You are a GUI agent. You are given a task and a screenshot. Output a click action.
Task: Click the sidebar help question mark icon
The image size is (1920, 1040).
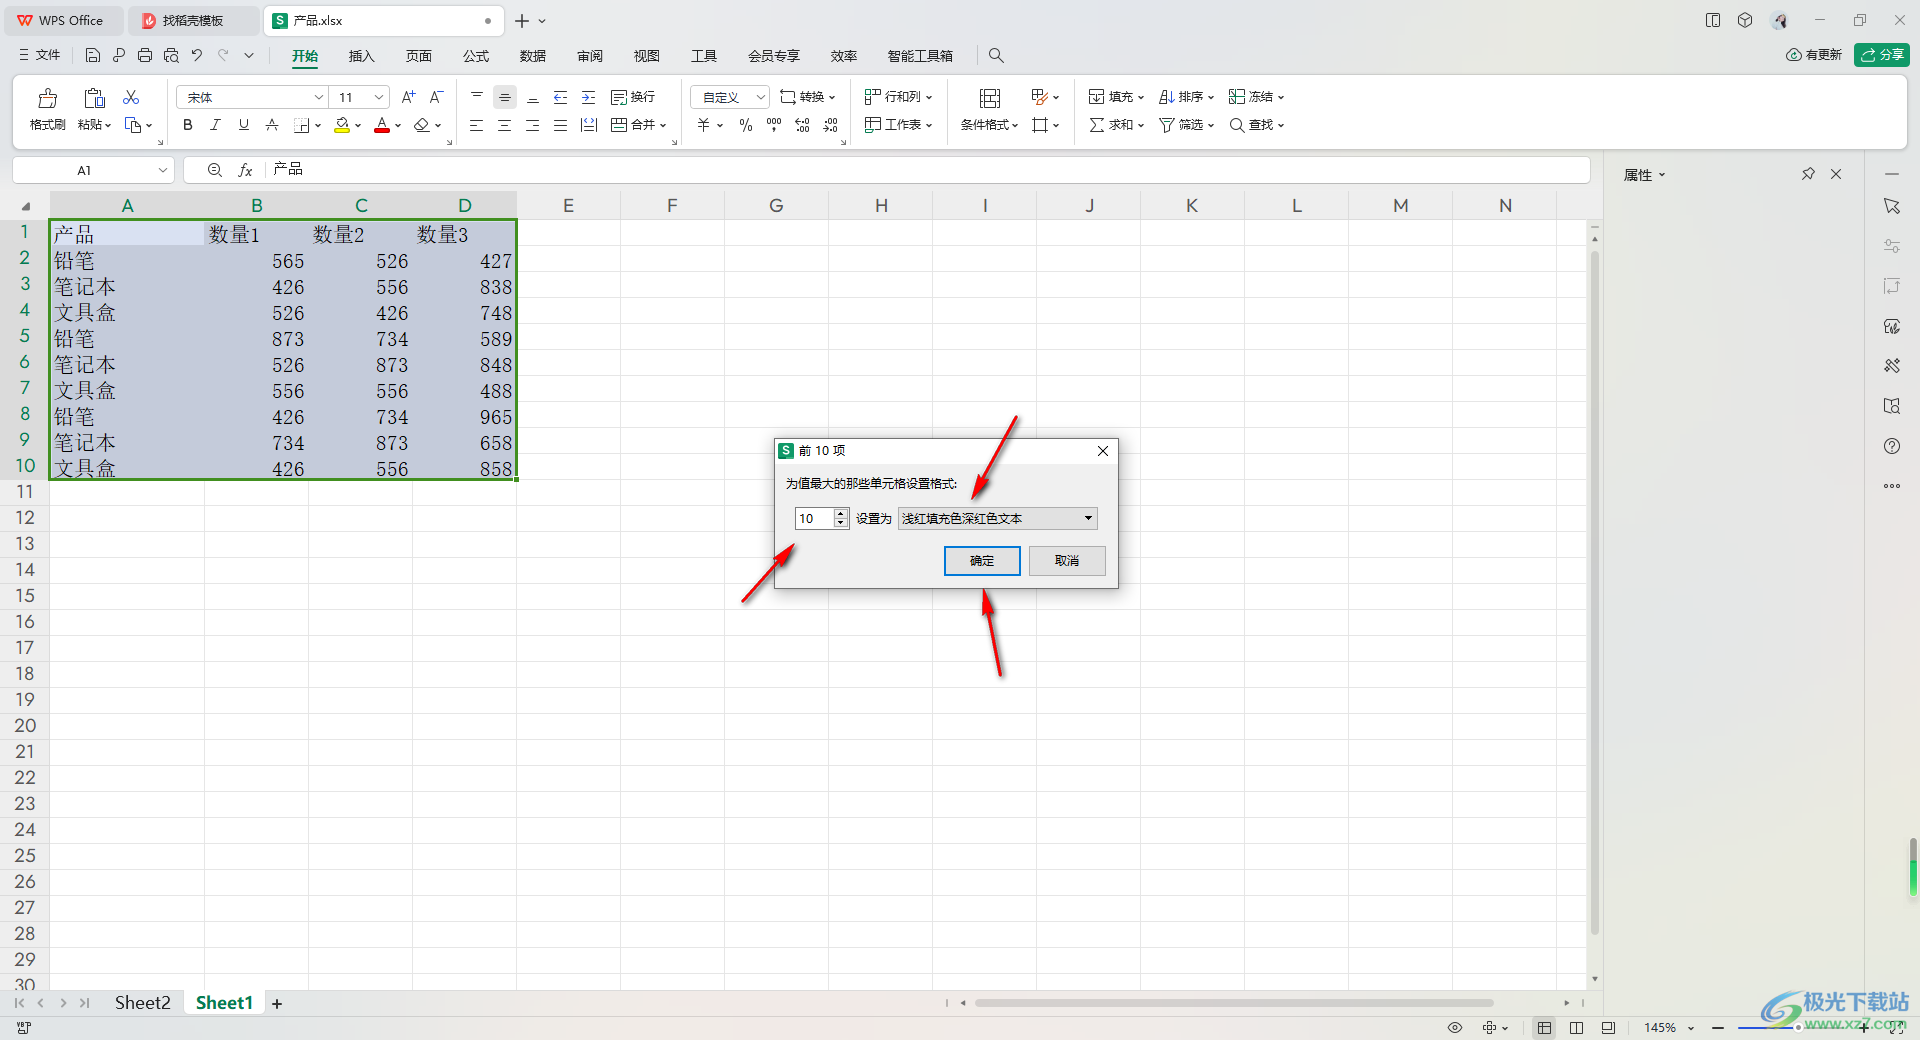(x=1892, y=446)
